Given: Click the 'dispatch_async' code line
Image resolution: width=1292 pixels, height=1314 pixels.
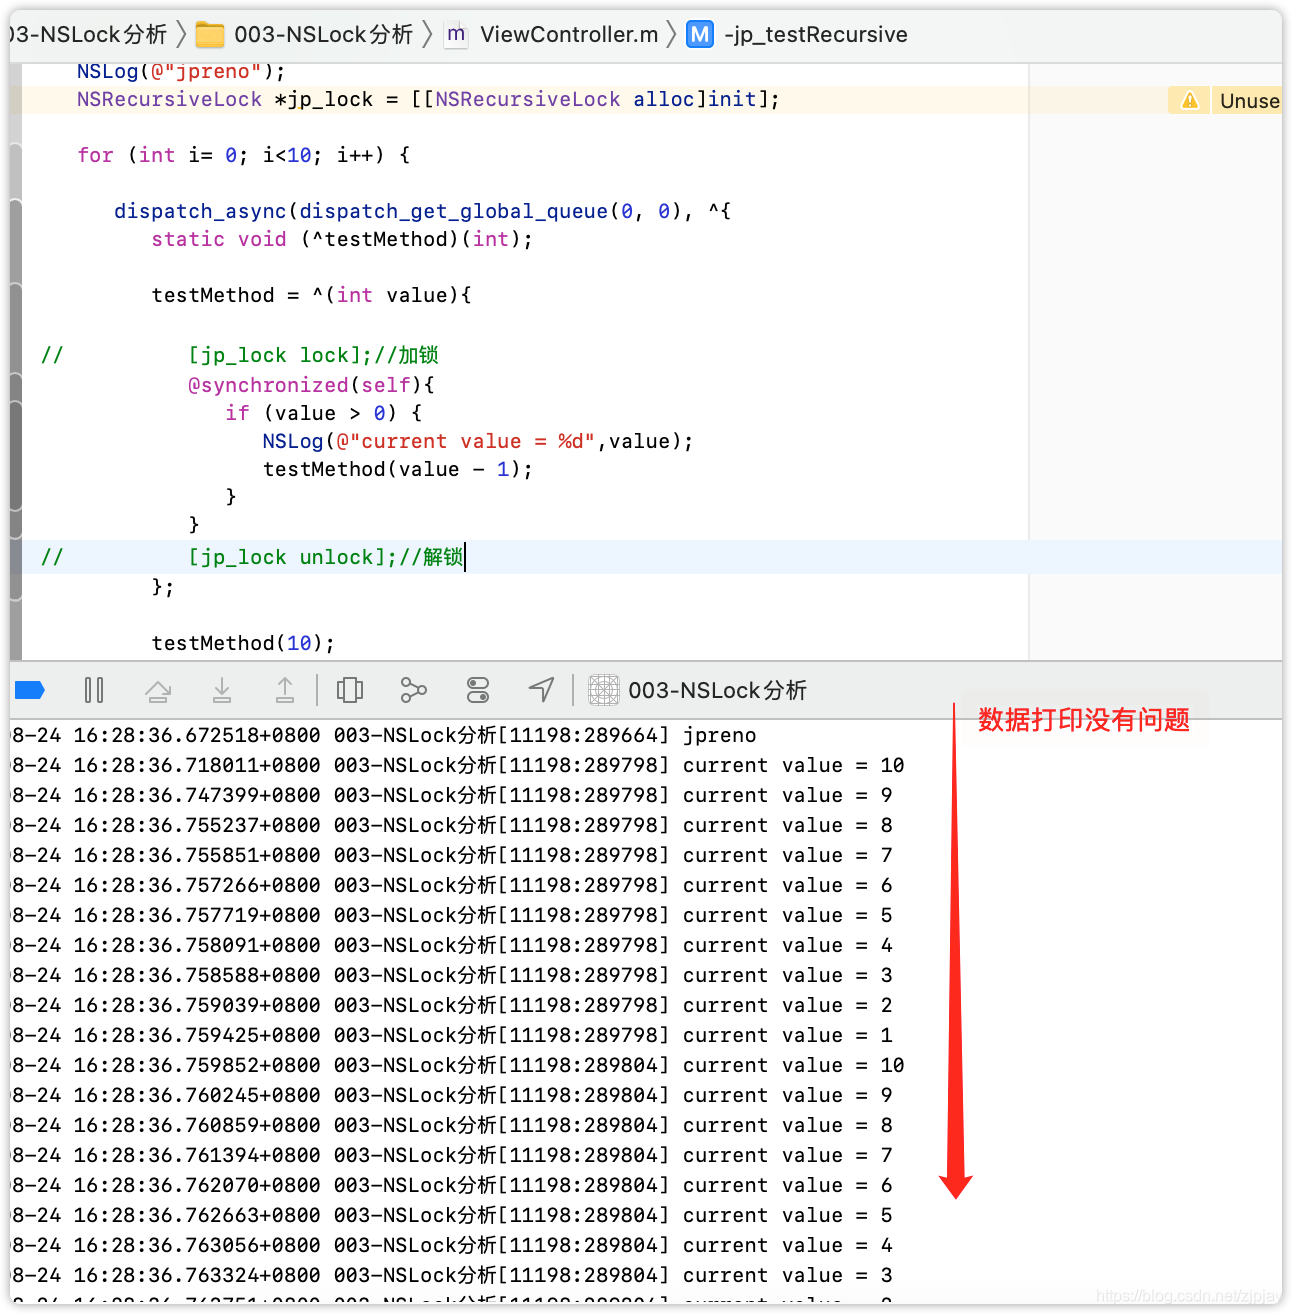Looking at the screenshot, I should (422, 211).
